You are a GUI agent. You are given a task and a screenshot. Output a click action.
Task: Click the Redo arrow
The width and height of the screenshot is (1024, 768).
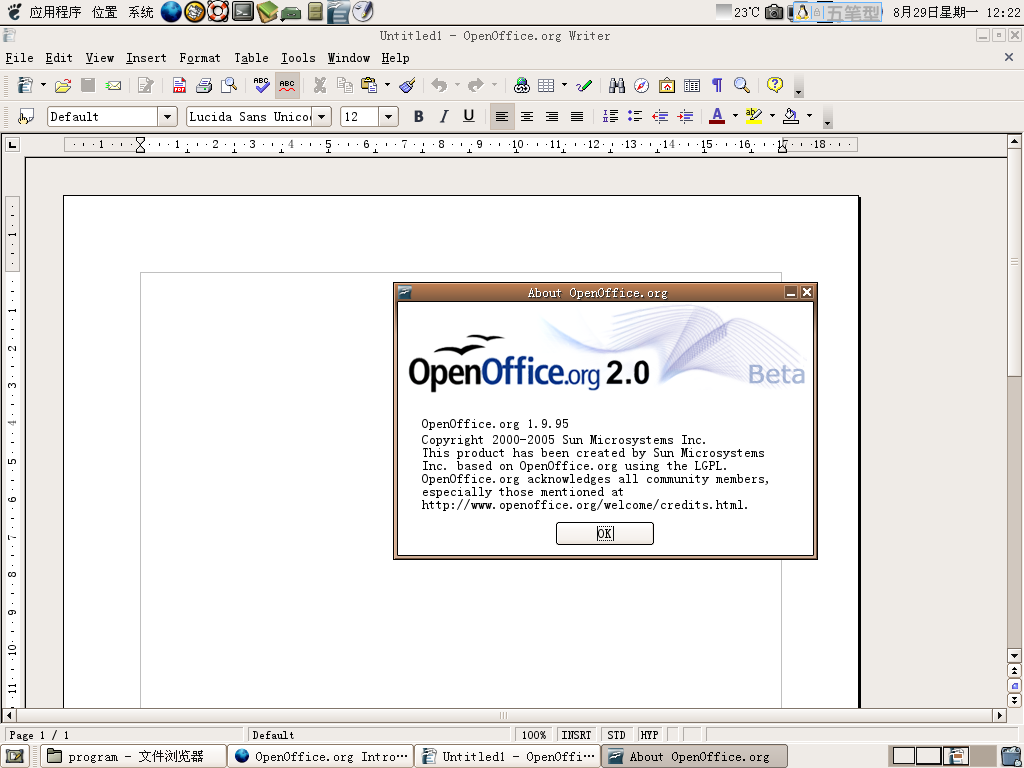click(476, 85)
